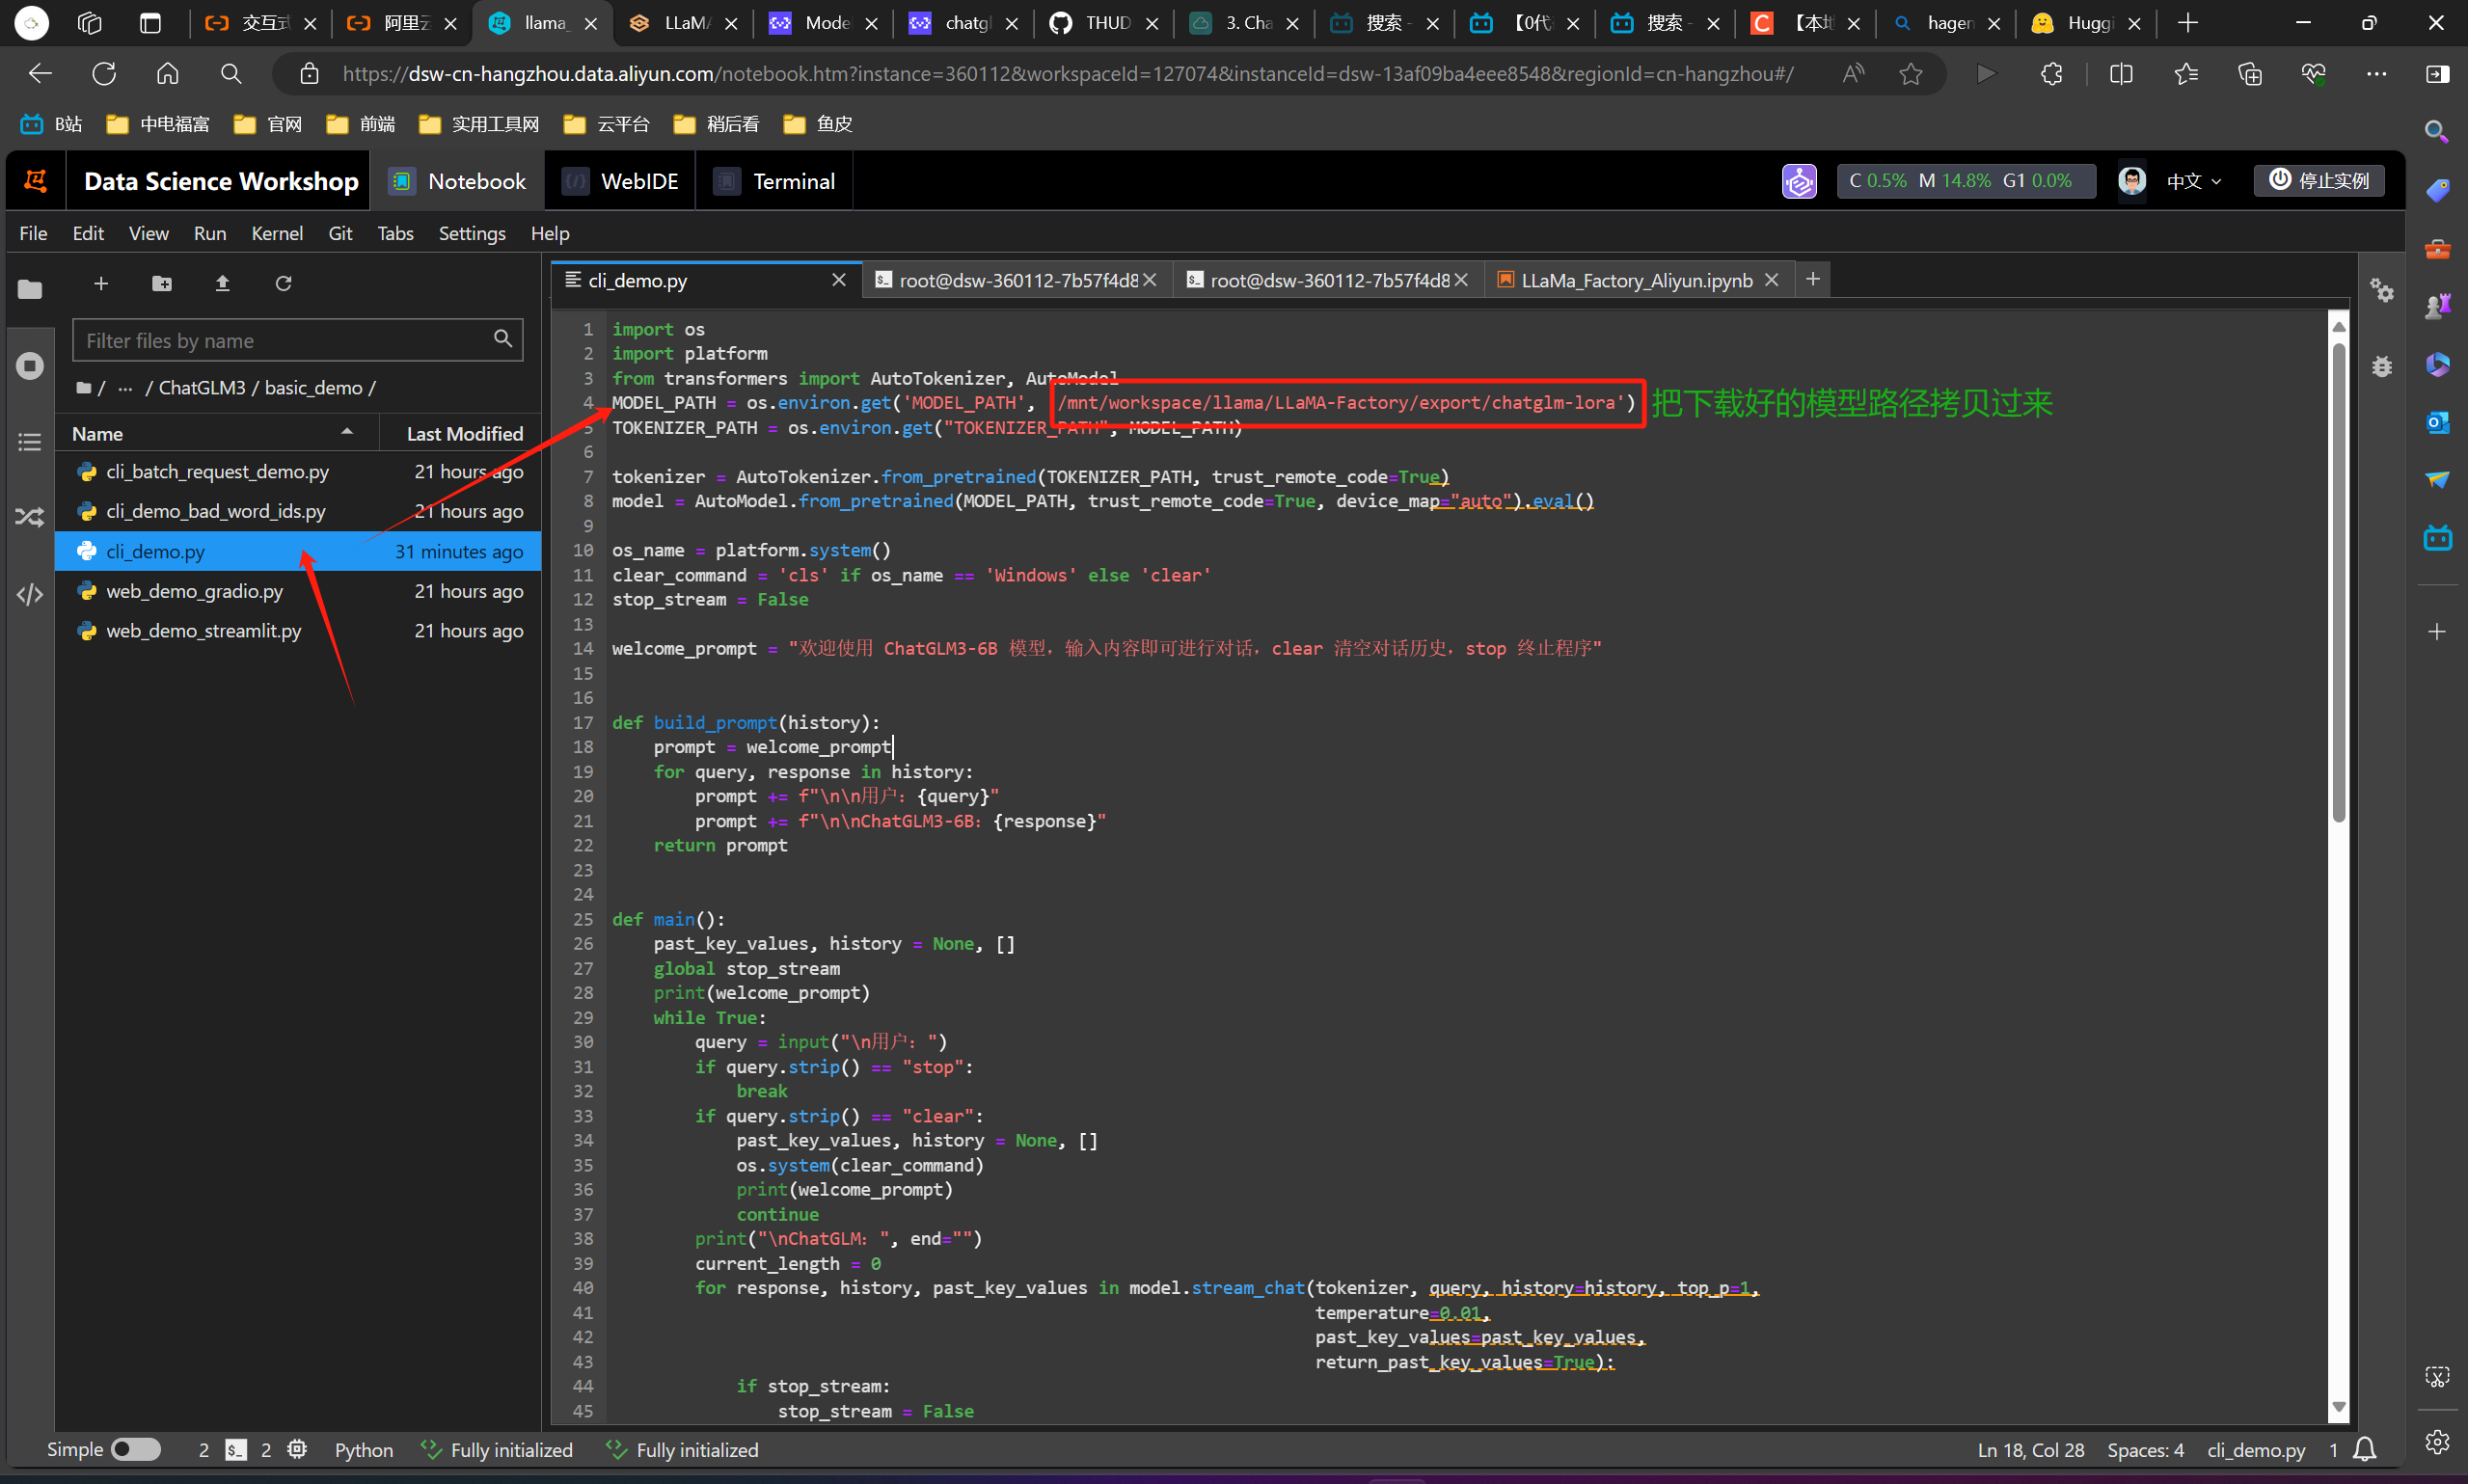Open the 中电福富 bookmark folder
The width and height of the screenshot is (2468, 1484).
point(158,124)
